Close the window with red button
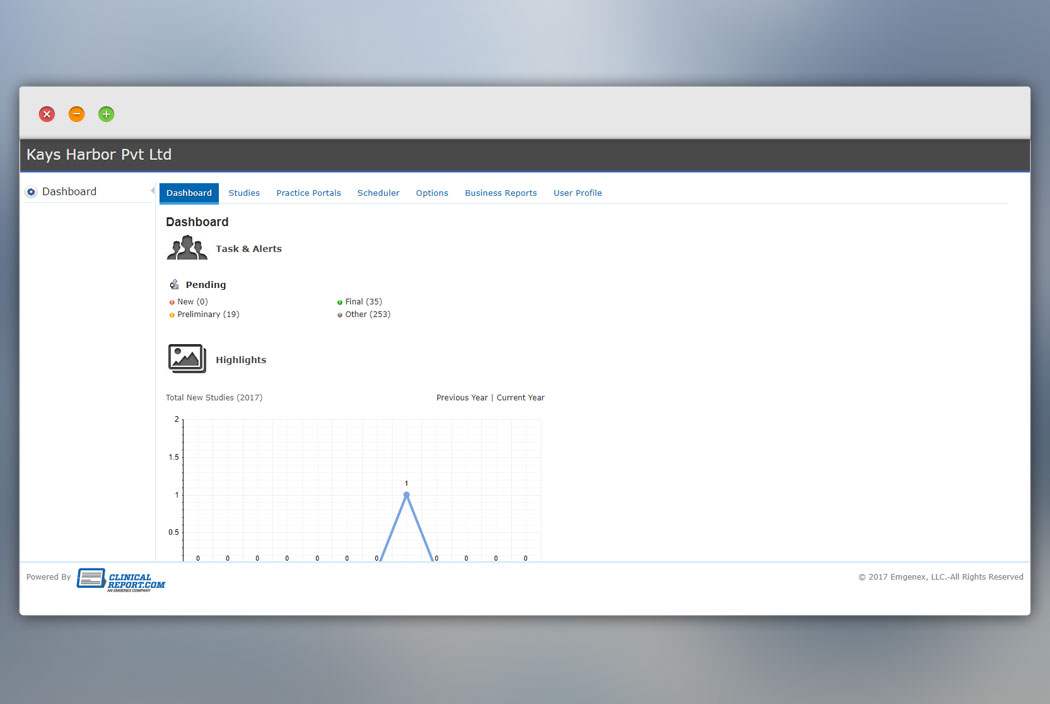1050x704 pixels. pyautogui.click(x=47, y=114)
